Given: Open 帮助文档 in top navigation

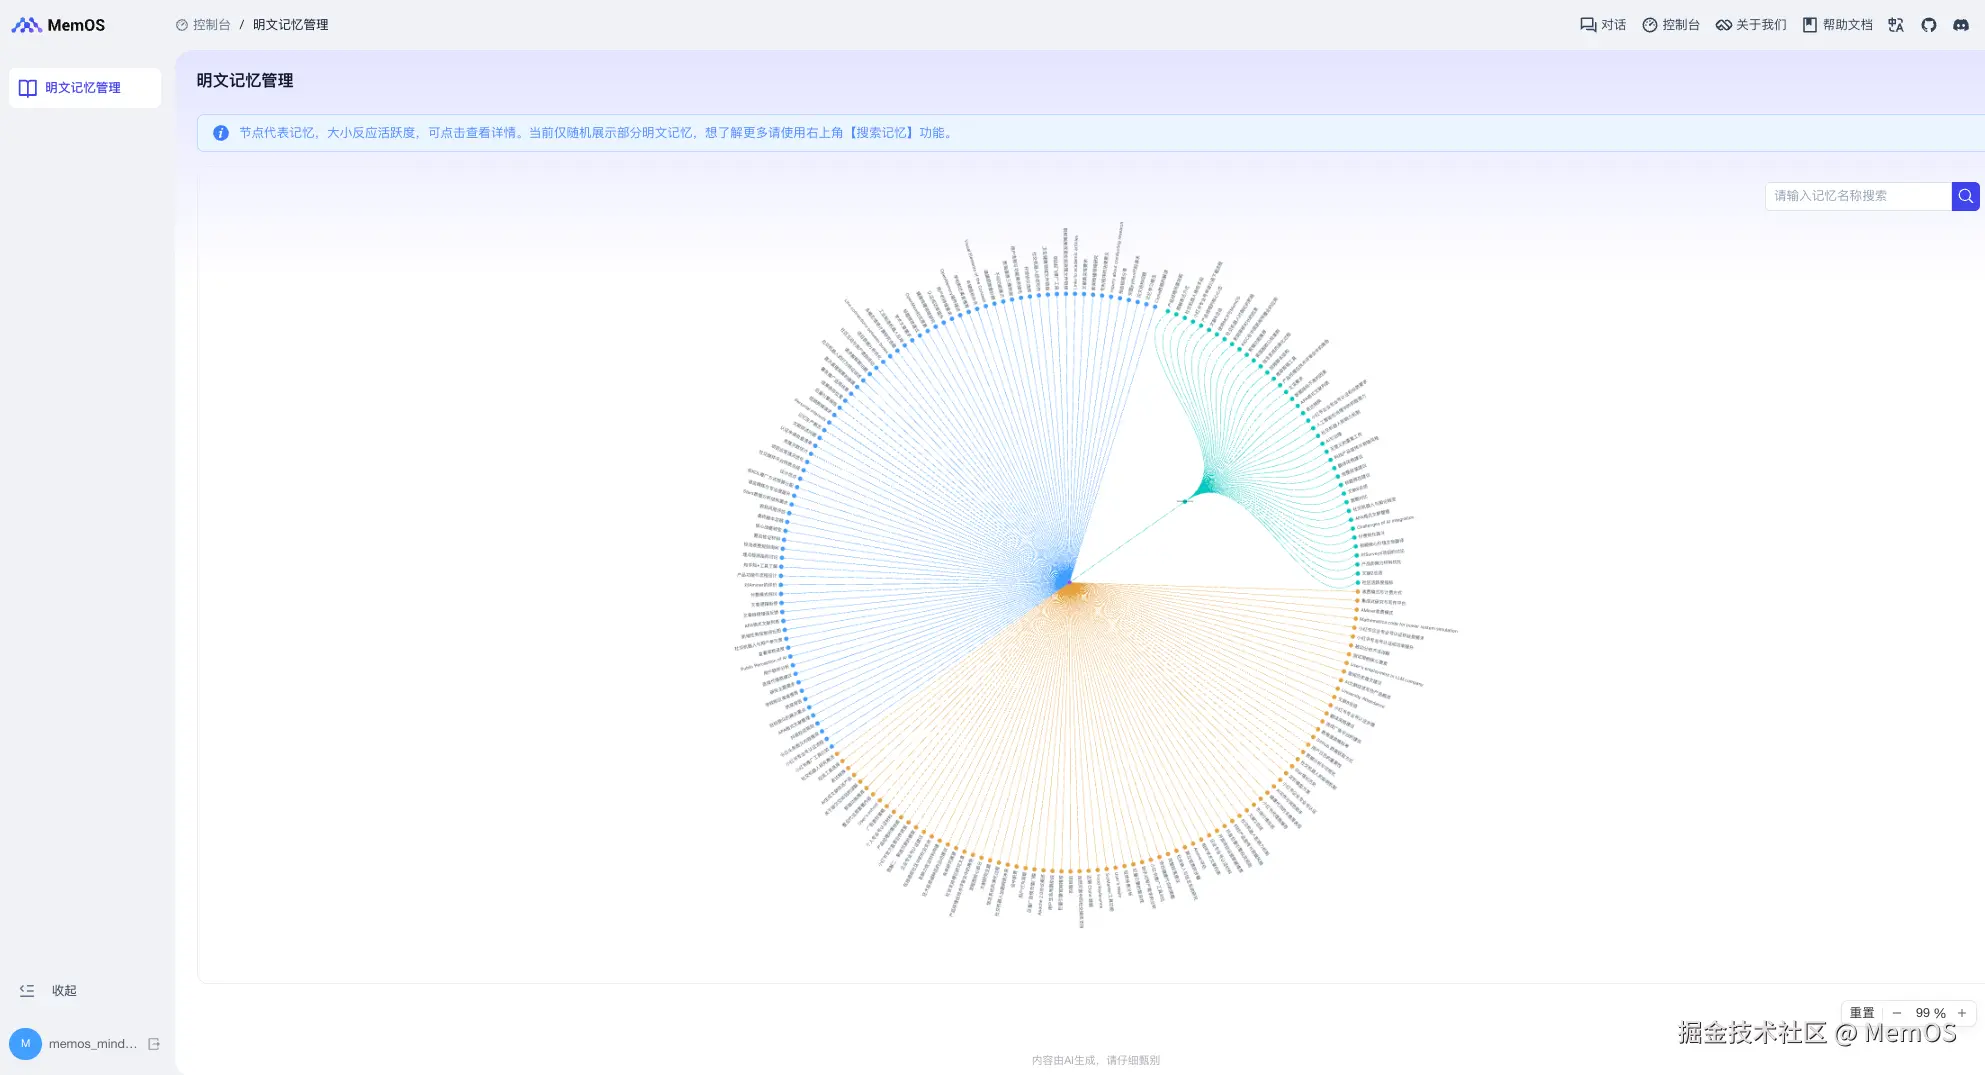Looking at the screenshot, I should [x=1838, y=25].
